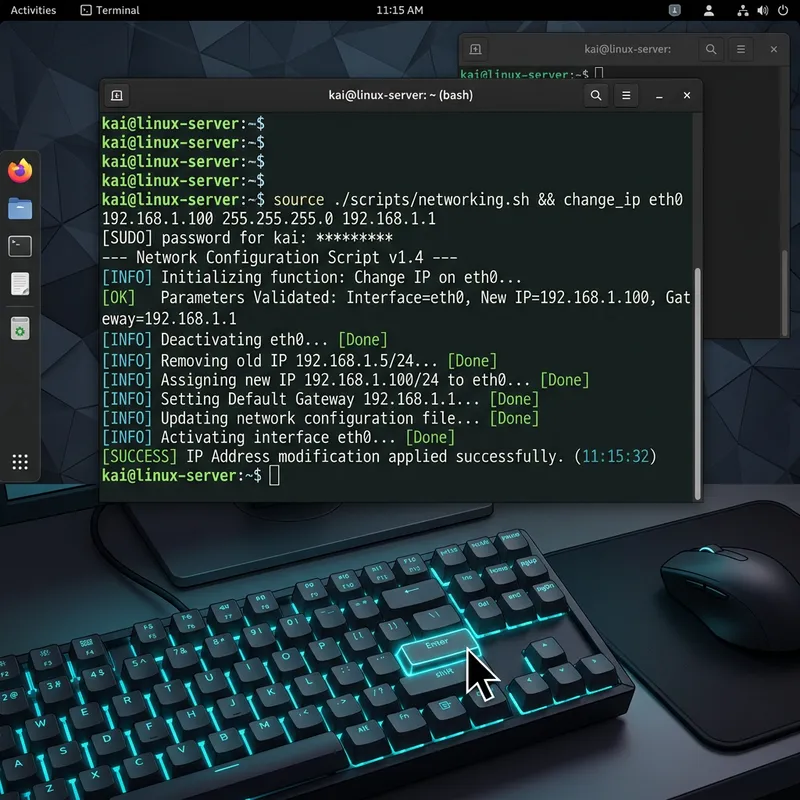Show the applications grid

click(19, 461)
